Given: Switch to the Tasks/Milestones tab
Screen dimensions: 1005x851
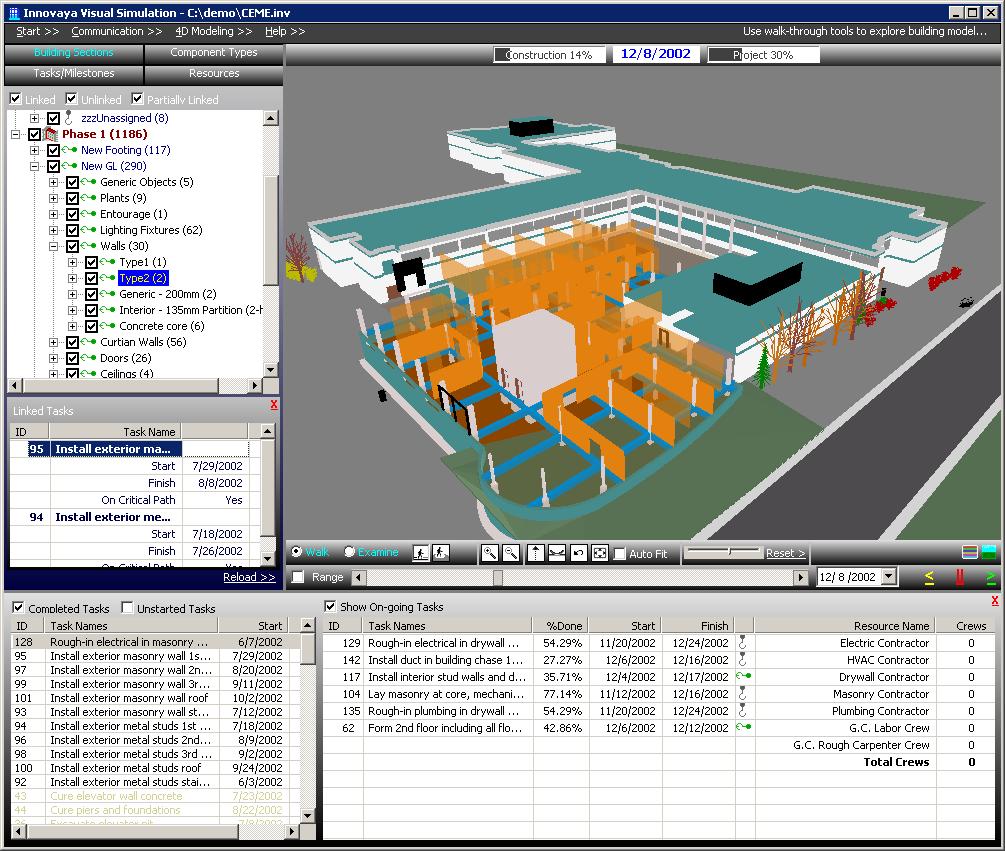Looking at the screenshot, I should click(x=74, y=74).
